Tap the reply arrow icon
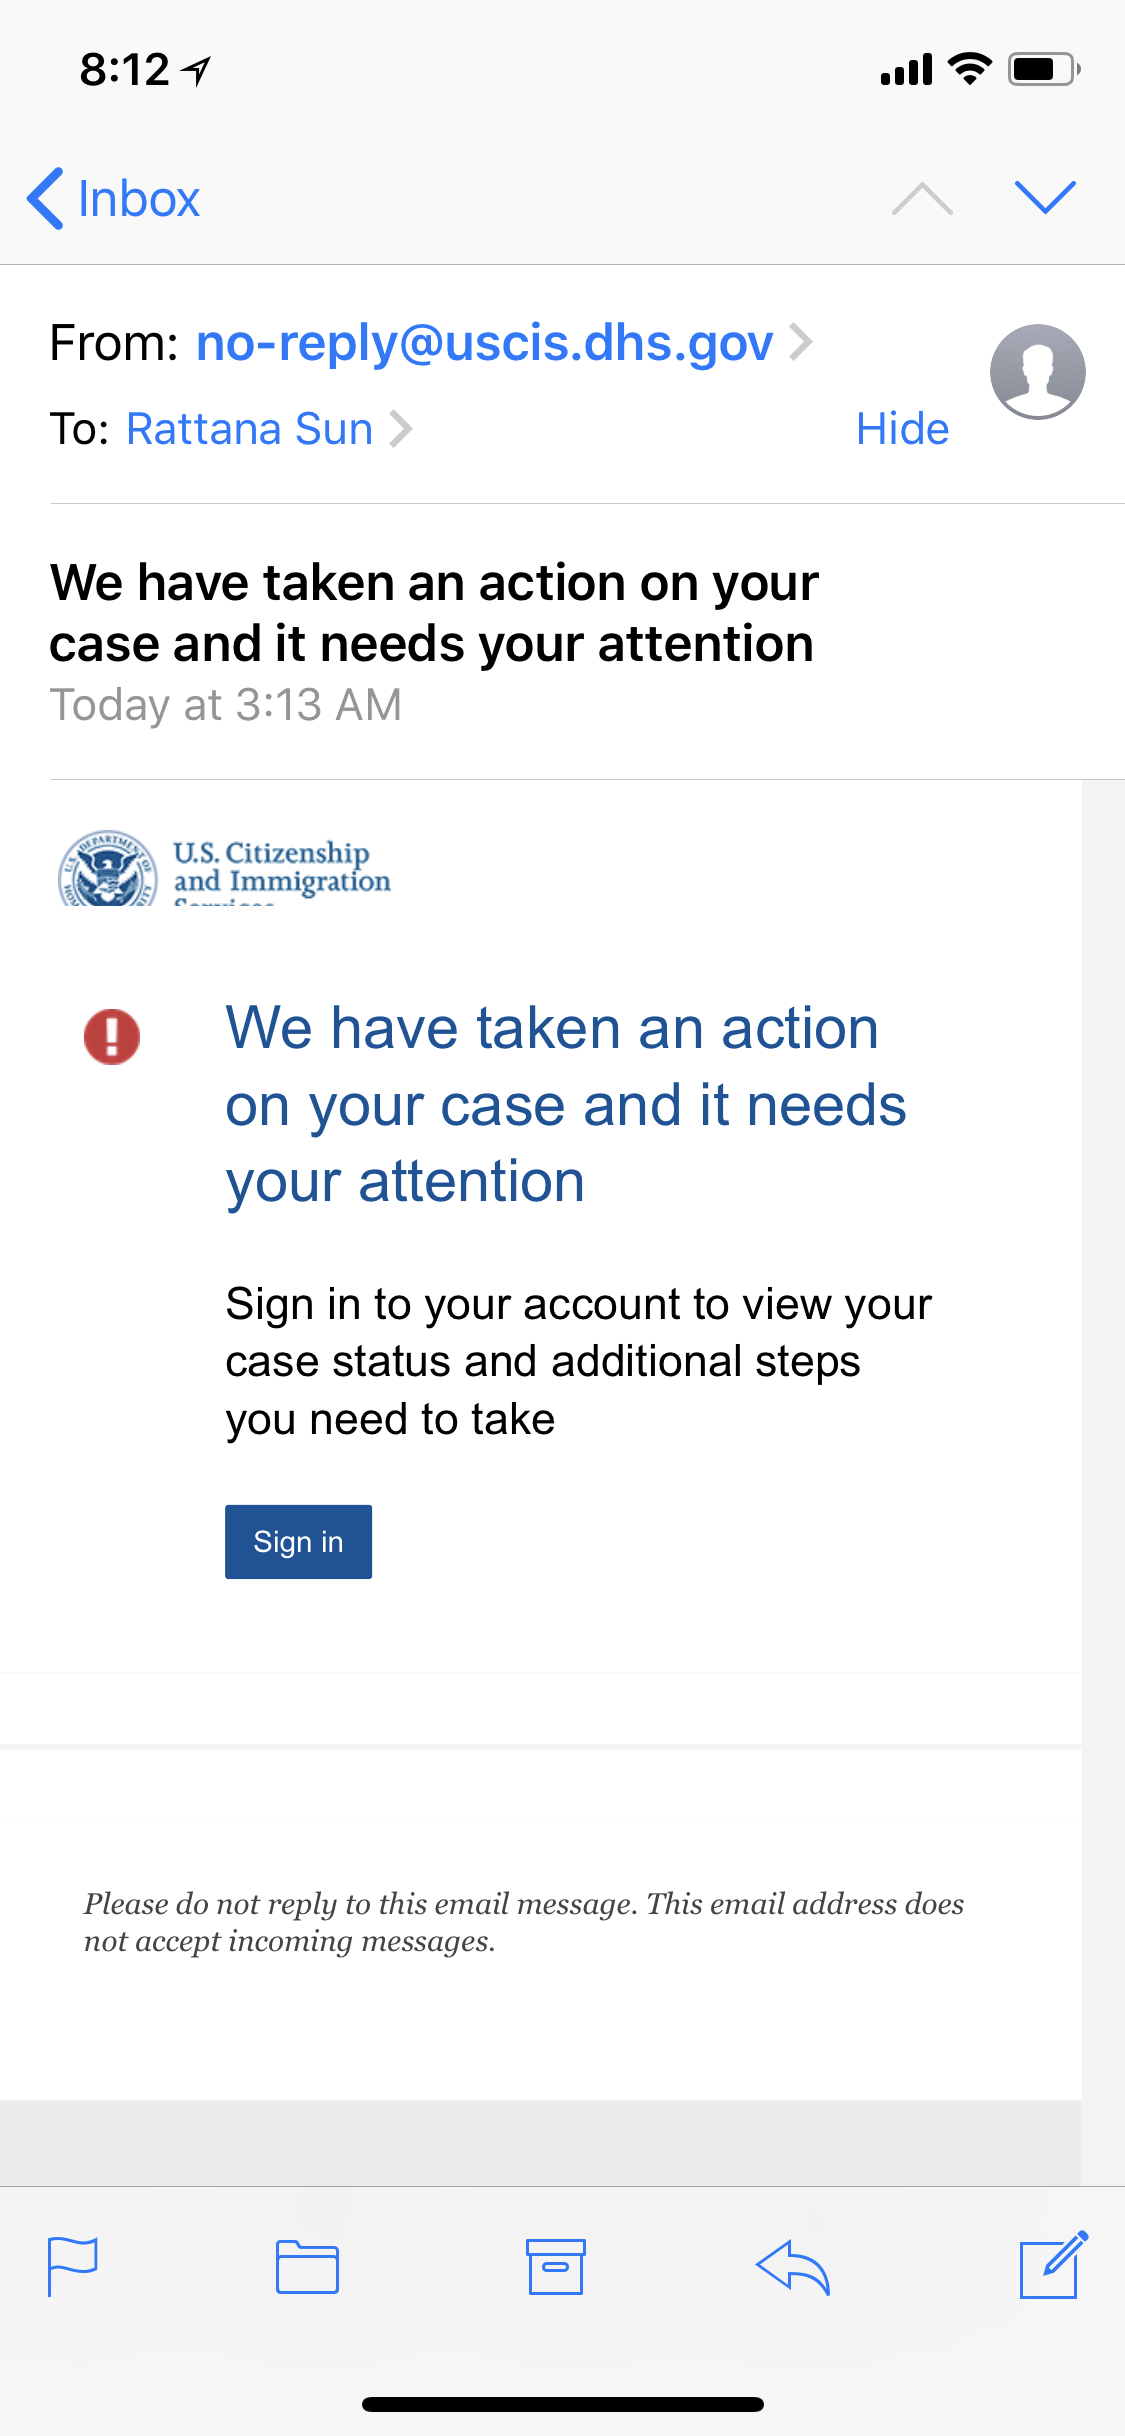This screenshot has width=1125, height=2436. tap(793, 2267)
